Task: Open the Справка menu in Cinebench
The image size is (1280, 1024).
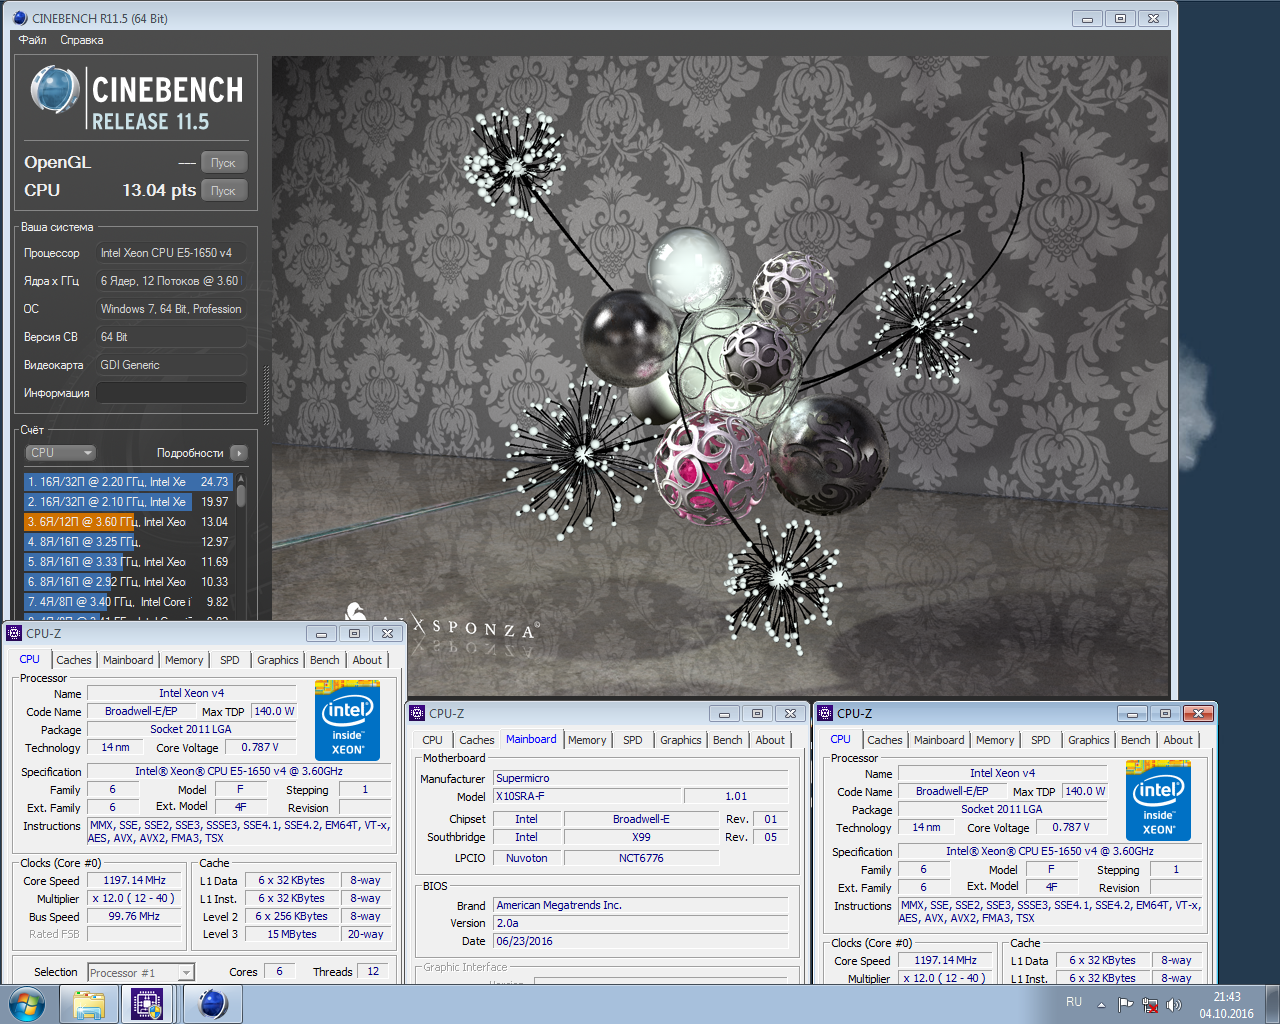Action: click(81, 40)
